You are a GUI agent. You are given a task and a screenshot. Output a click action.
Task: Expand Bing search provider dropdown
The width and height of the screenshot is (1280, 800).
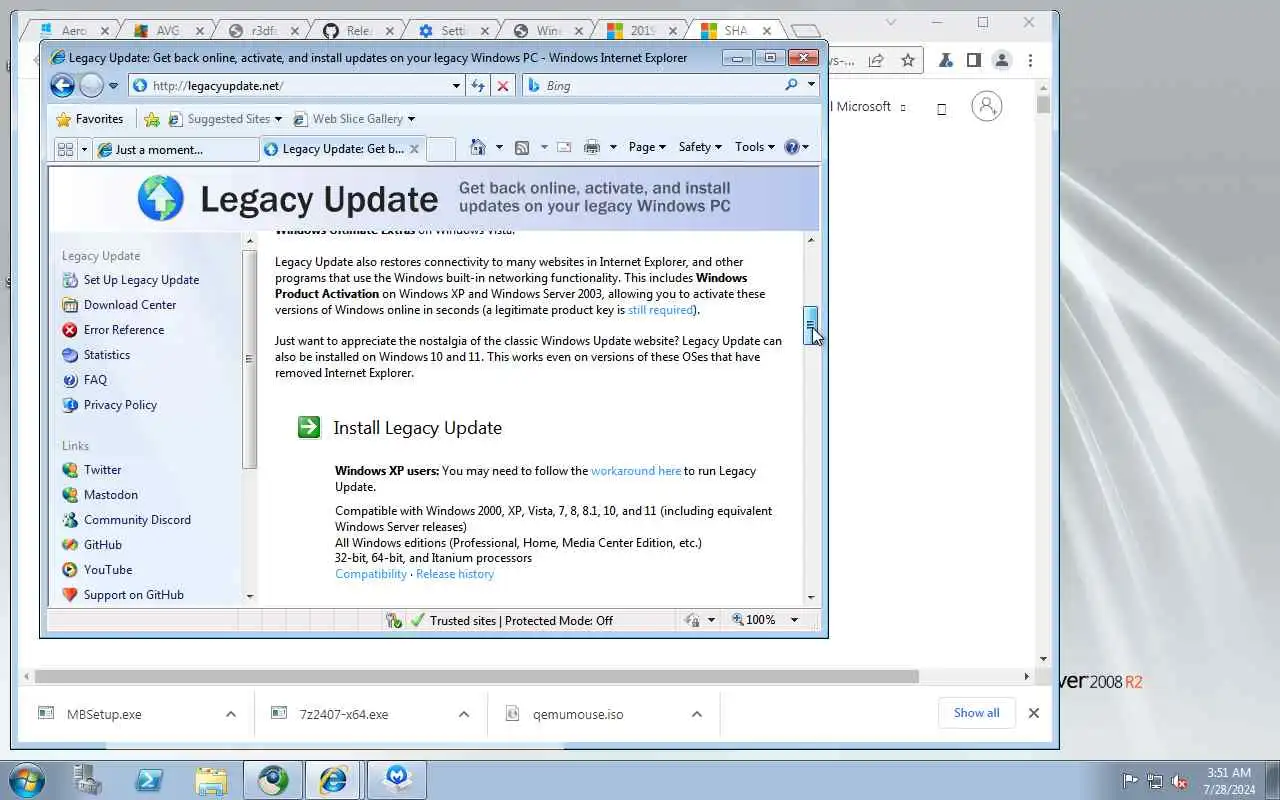tap(811, 86)
